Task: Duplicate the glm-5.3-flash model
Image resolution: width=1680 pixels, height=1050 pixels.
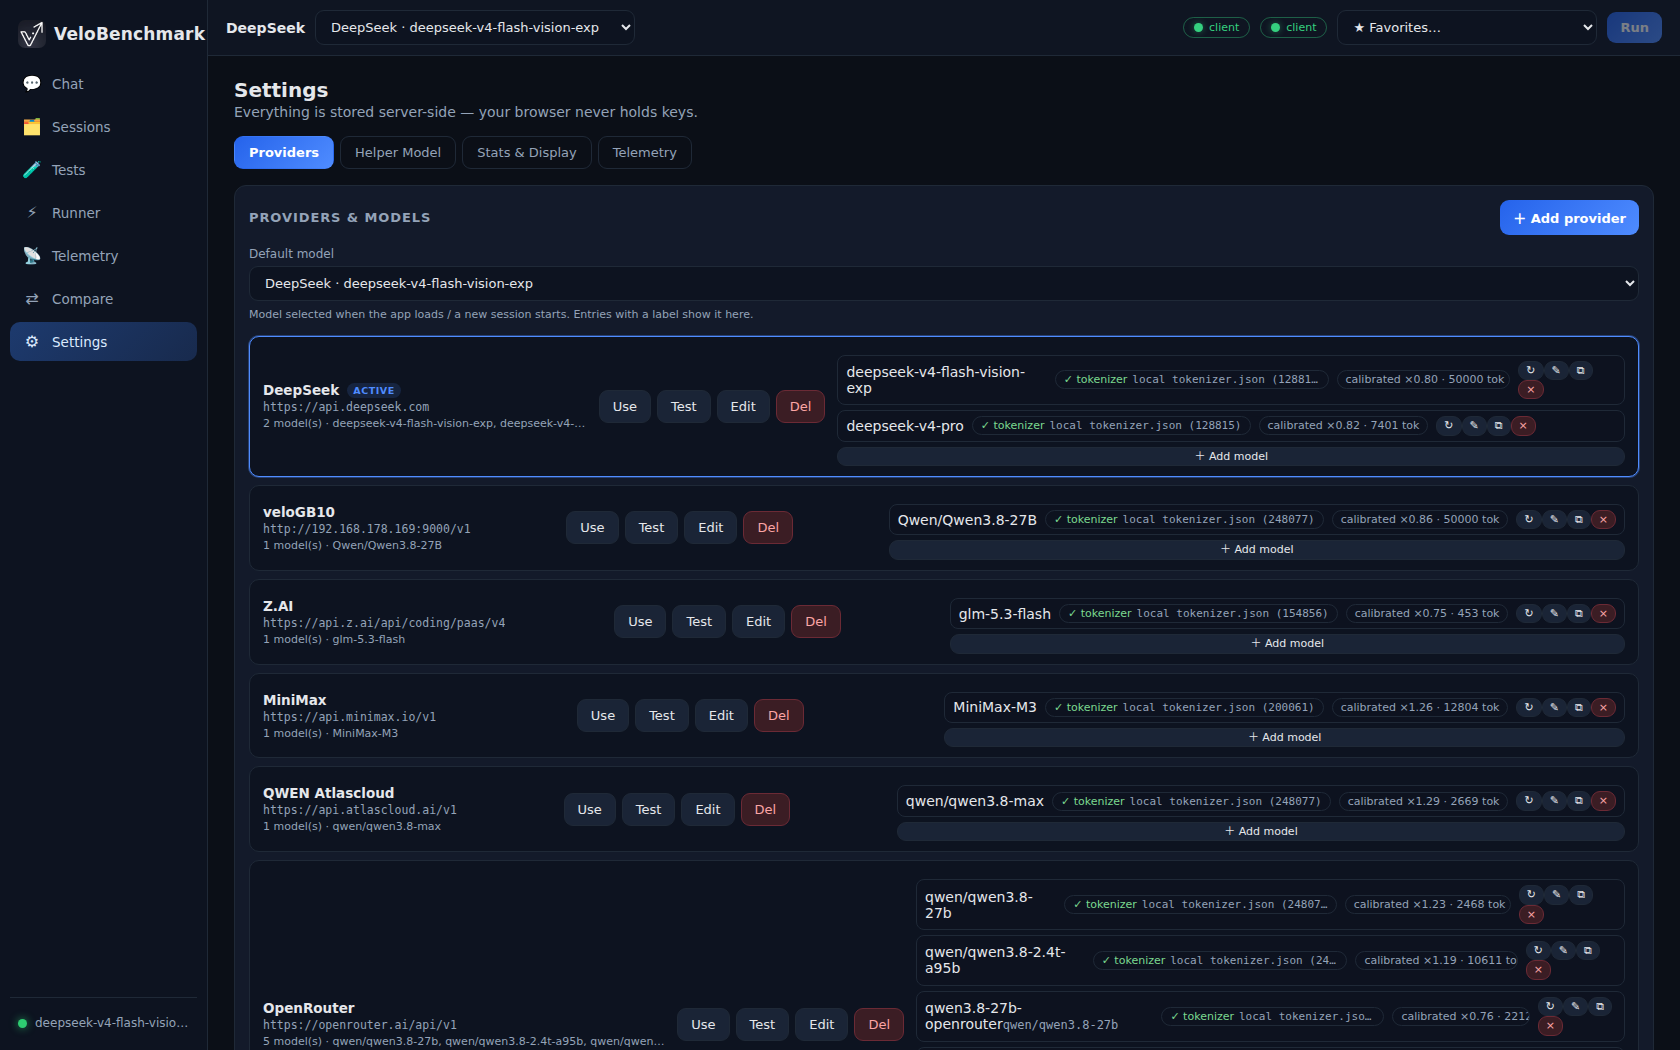Action: (x=1579, y=614)
